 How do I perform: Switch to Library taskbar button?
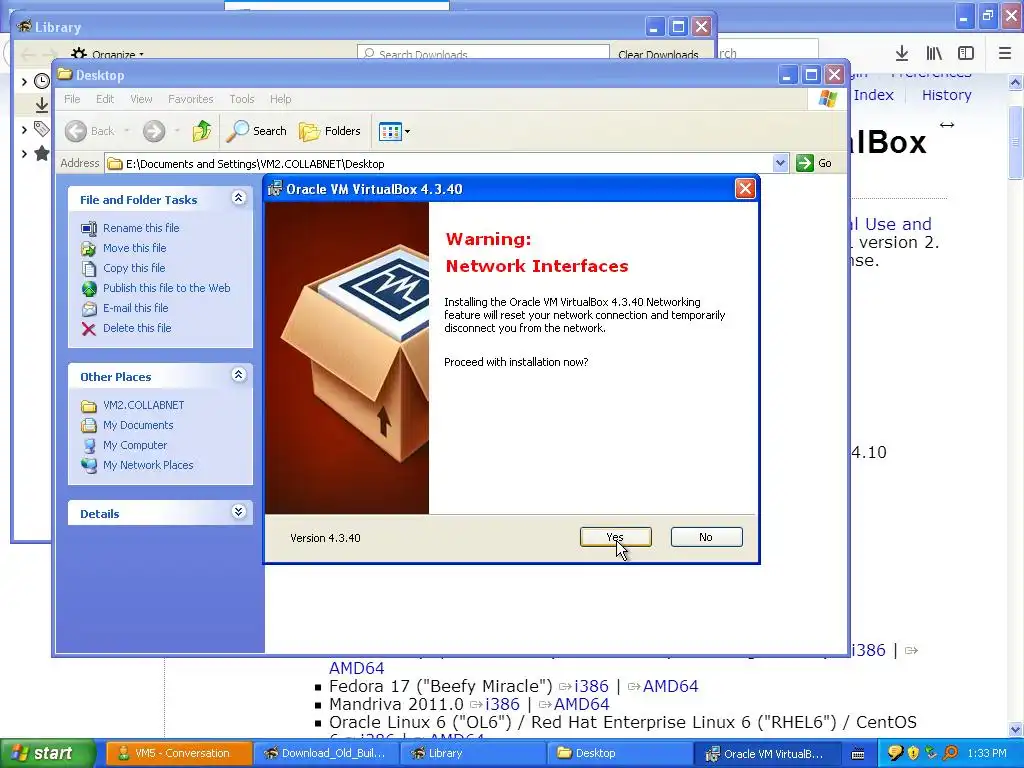click(473, 754)
